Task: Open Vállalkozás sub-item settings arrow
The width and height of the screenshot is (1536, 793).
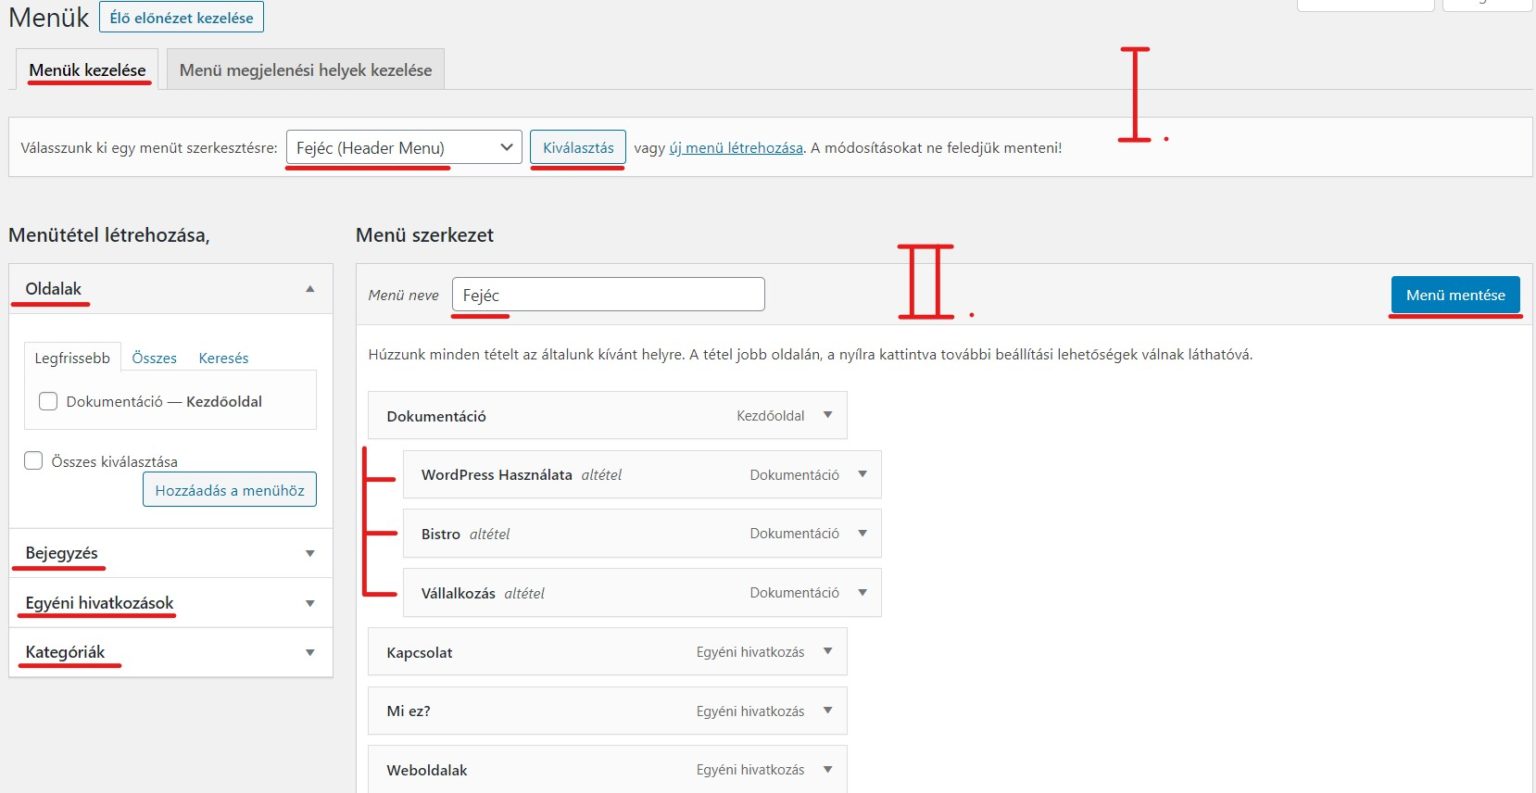Action: pos(862,592)
